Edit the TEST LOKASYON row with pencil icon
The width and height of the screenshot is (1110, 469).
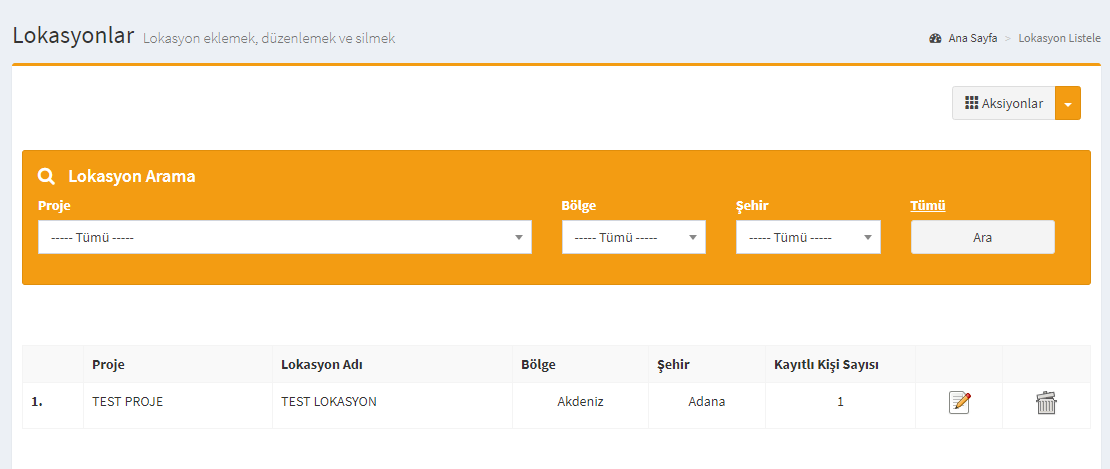[x=959, y=402]
